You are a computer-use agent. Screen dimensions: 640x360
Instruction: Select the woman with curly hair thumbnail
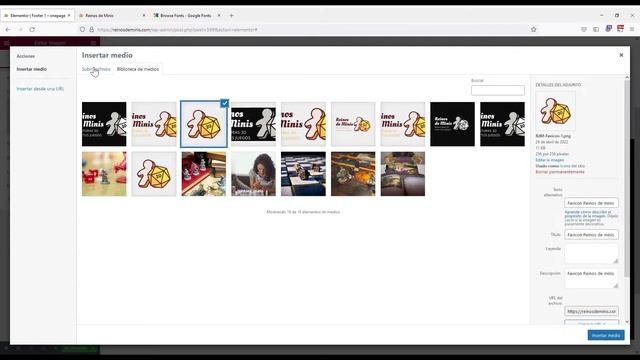click(253, 174)
